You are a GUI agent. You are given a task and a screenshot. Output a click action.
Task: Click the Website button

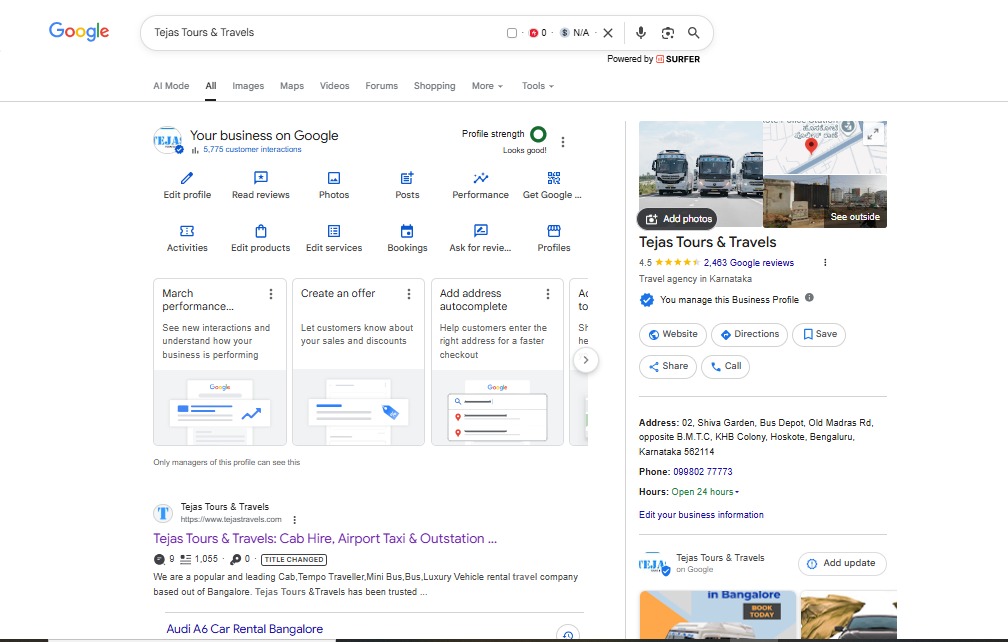672,334
